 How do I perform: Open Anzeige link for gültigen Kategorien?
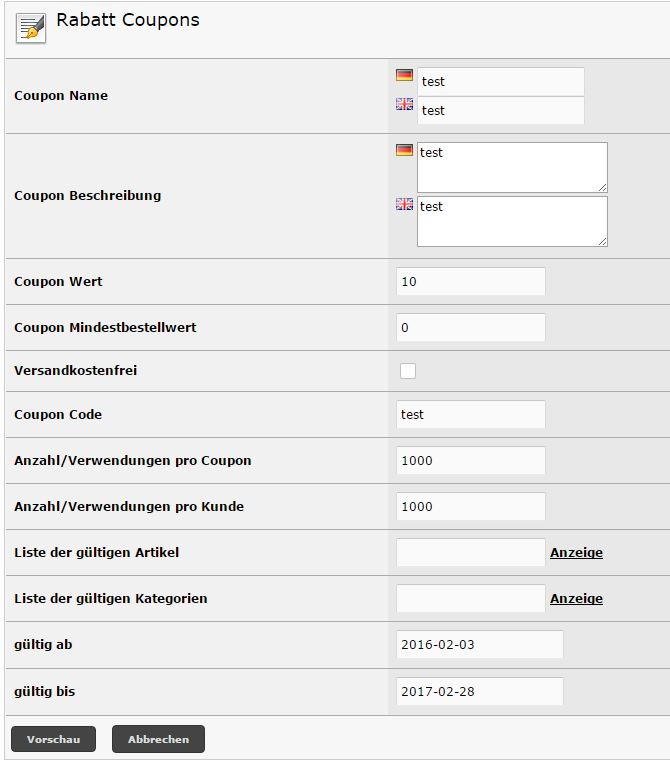[x=576, y=599]
